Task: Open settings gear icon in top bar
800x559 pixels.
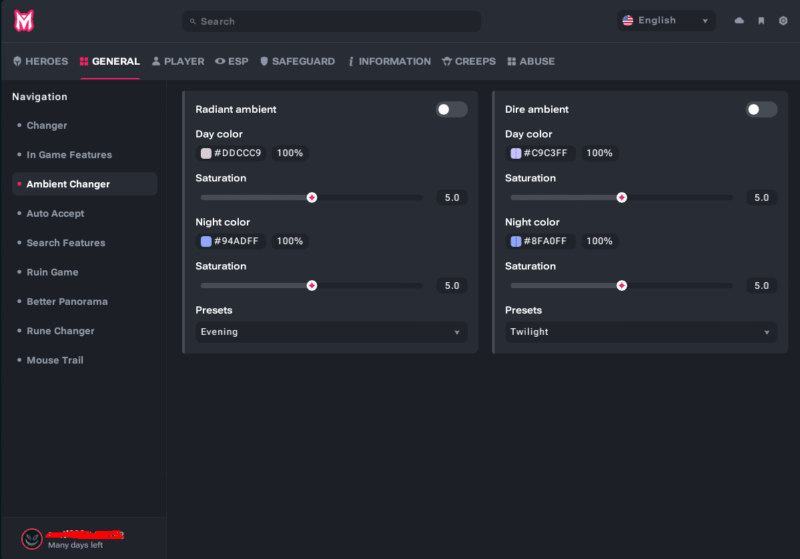Action: pyautogui.click(x=783, y=21)
